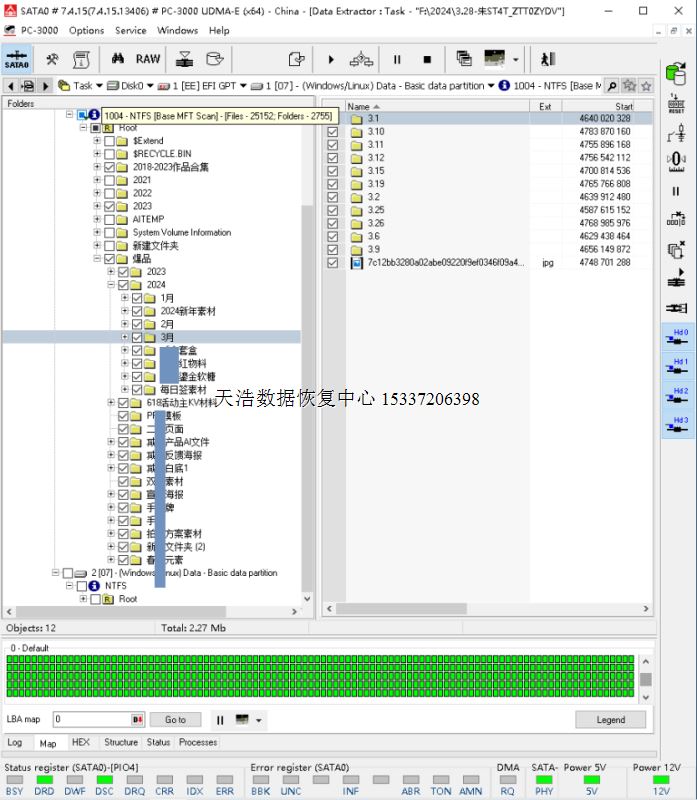Open the RAW recovery tool
The height and width of the screenshot is (800, 697).
tap(148, 59)
